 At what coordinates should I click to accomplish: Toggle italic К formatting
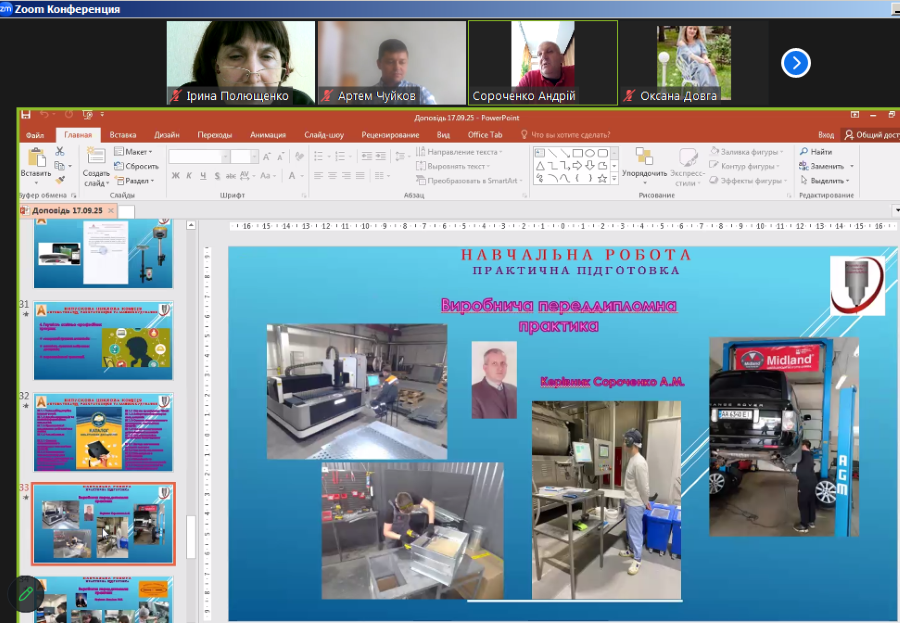(x=189, y=176)
